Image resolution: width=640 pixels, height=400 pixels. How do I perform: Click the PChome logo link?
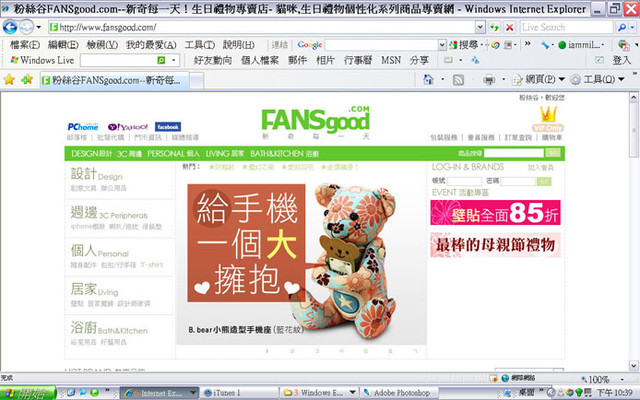[83, 127]
